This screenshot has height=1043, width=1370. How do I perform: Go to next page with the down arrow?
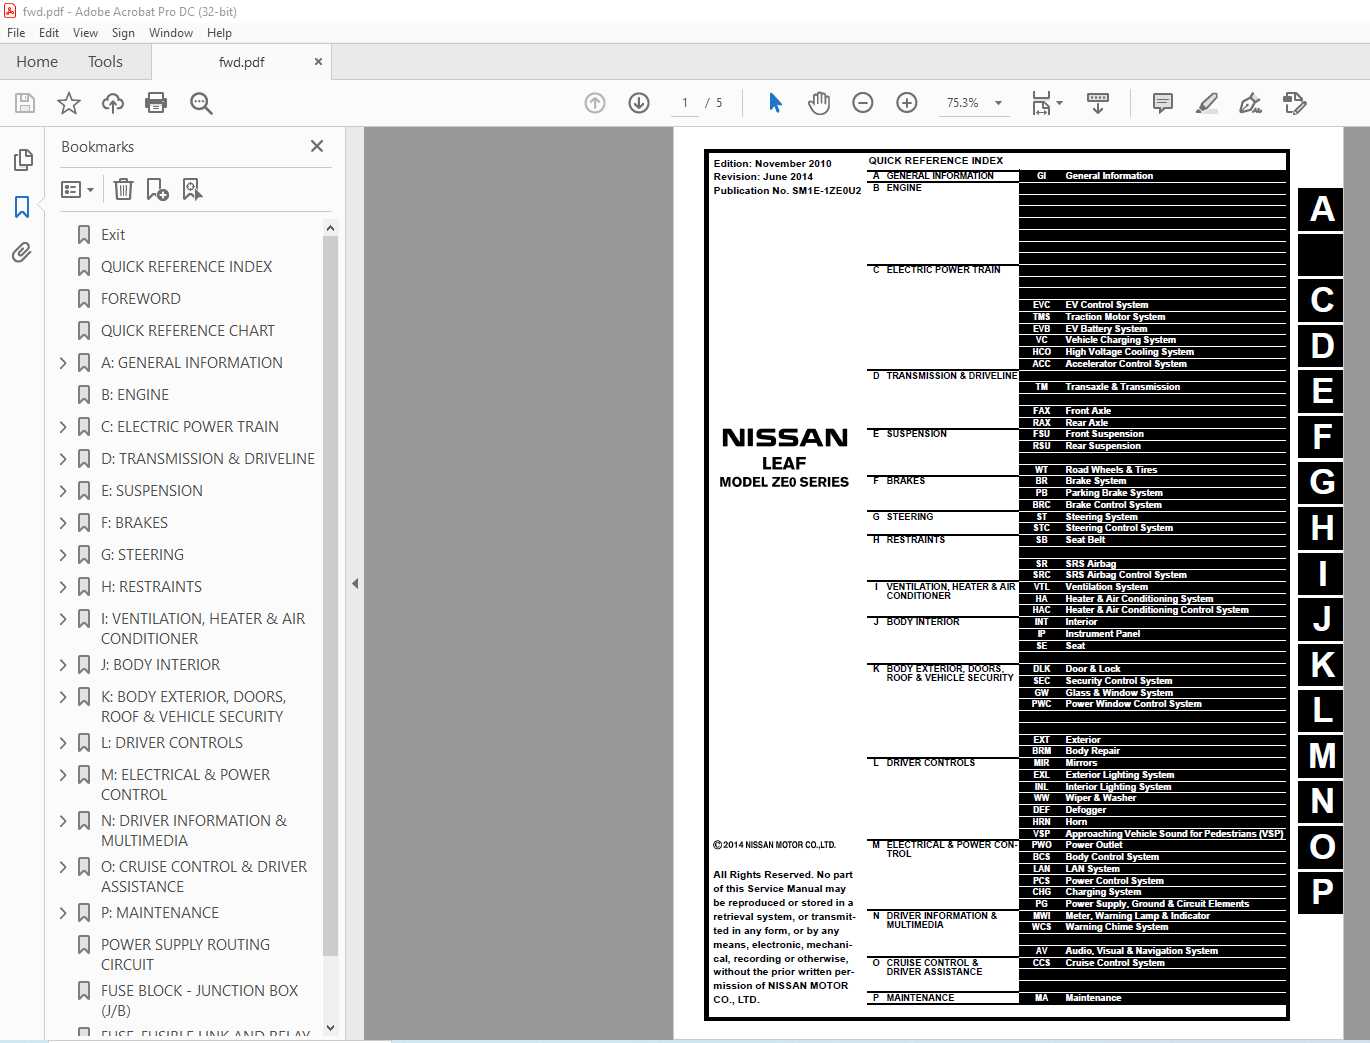pos(639,103)
